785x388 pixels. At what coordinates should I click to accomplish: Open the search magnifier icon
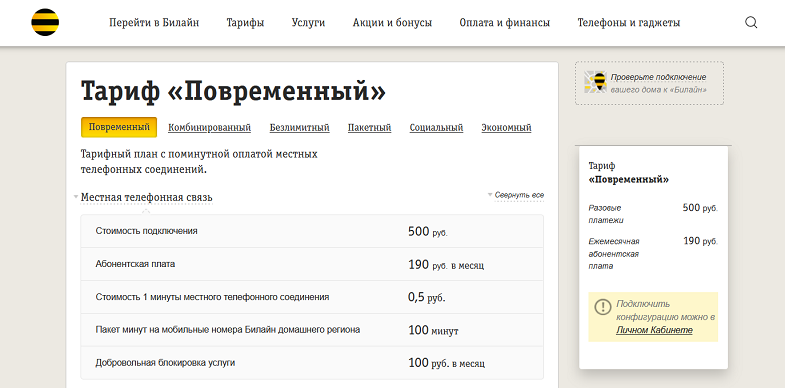[751, 23]
